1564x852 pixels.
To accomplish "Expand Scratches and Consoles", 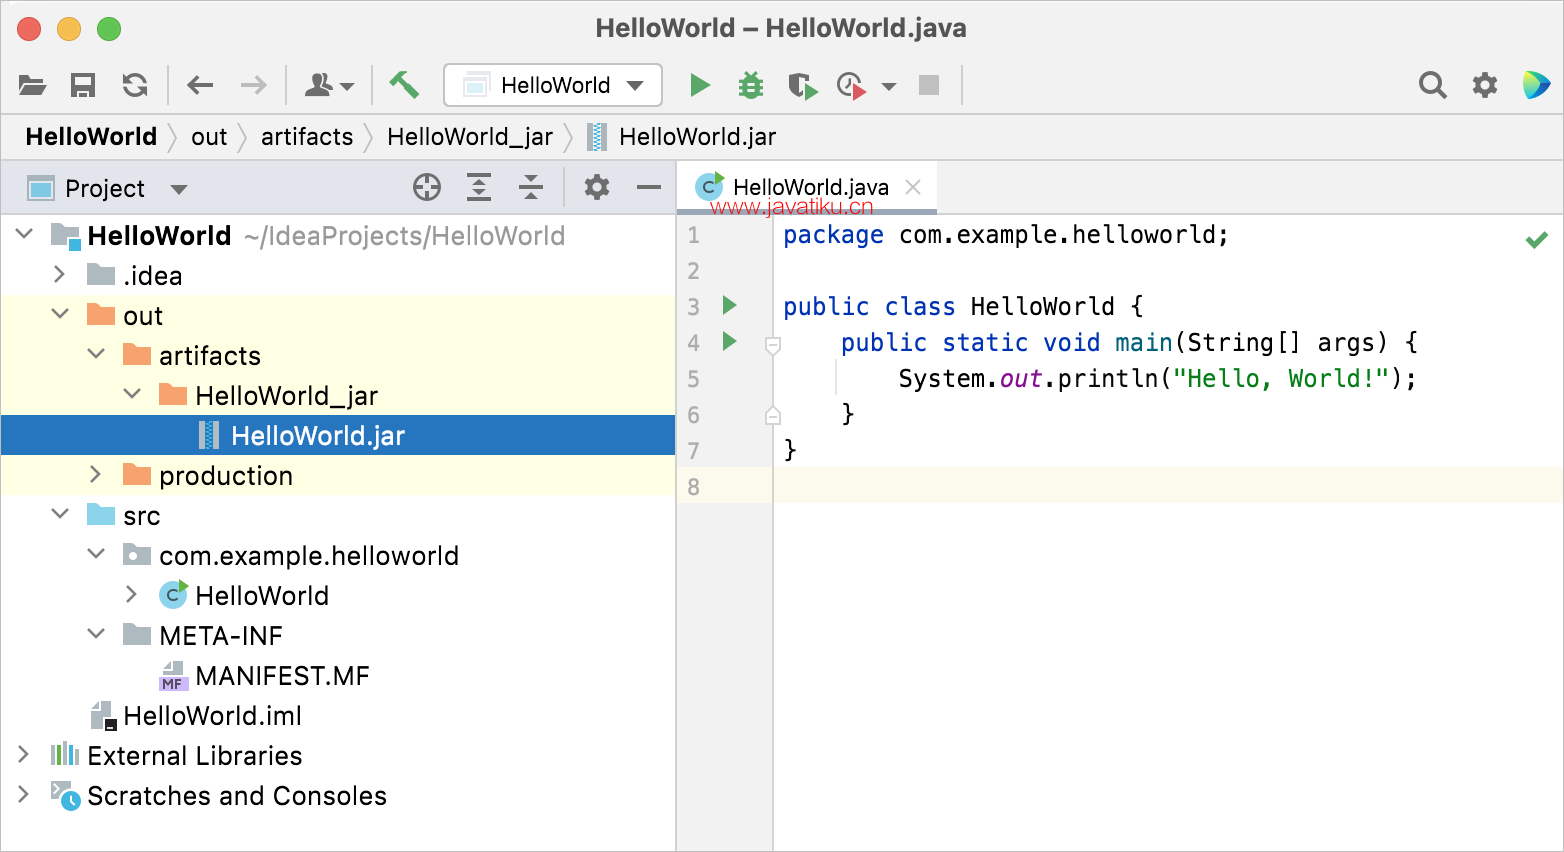I will click(23, 794).
